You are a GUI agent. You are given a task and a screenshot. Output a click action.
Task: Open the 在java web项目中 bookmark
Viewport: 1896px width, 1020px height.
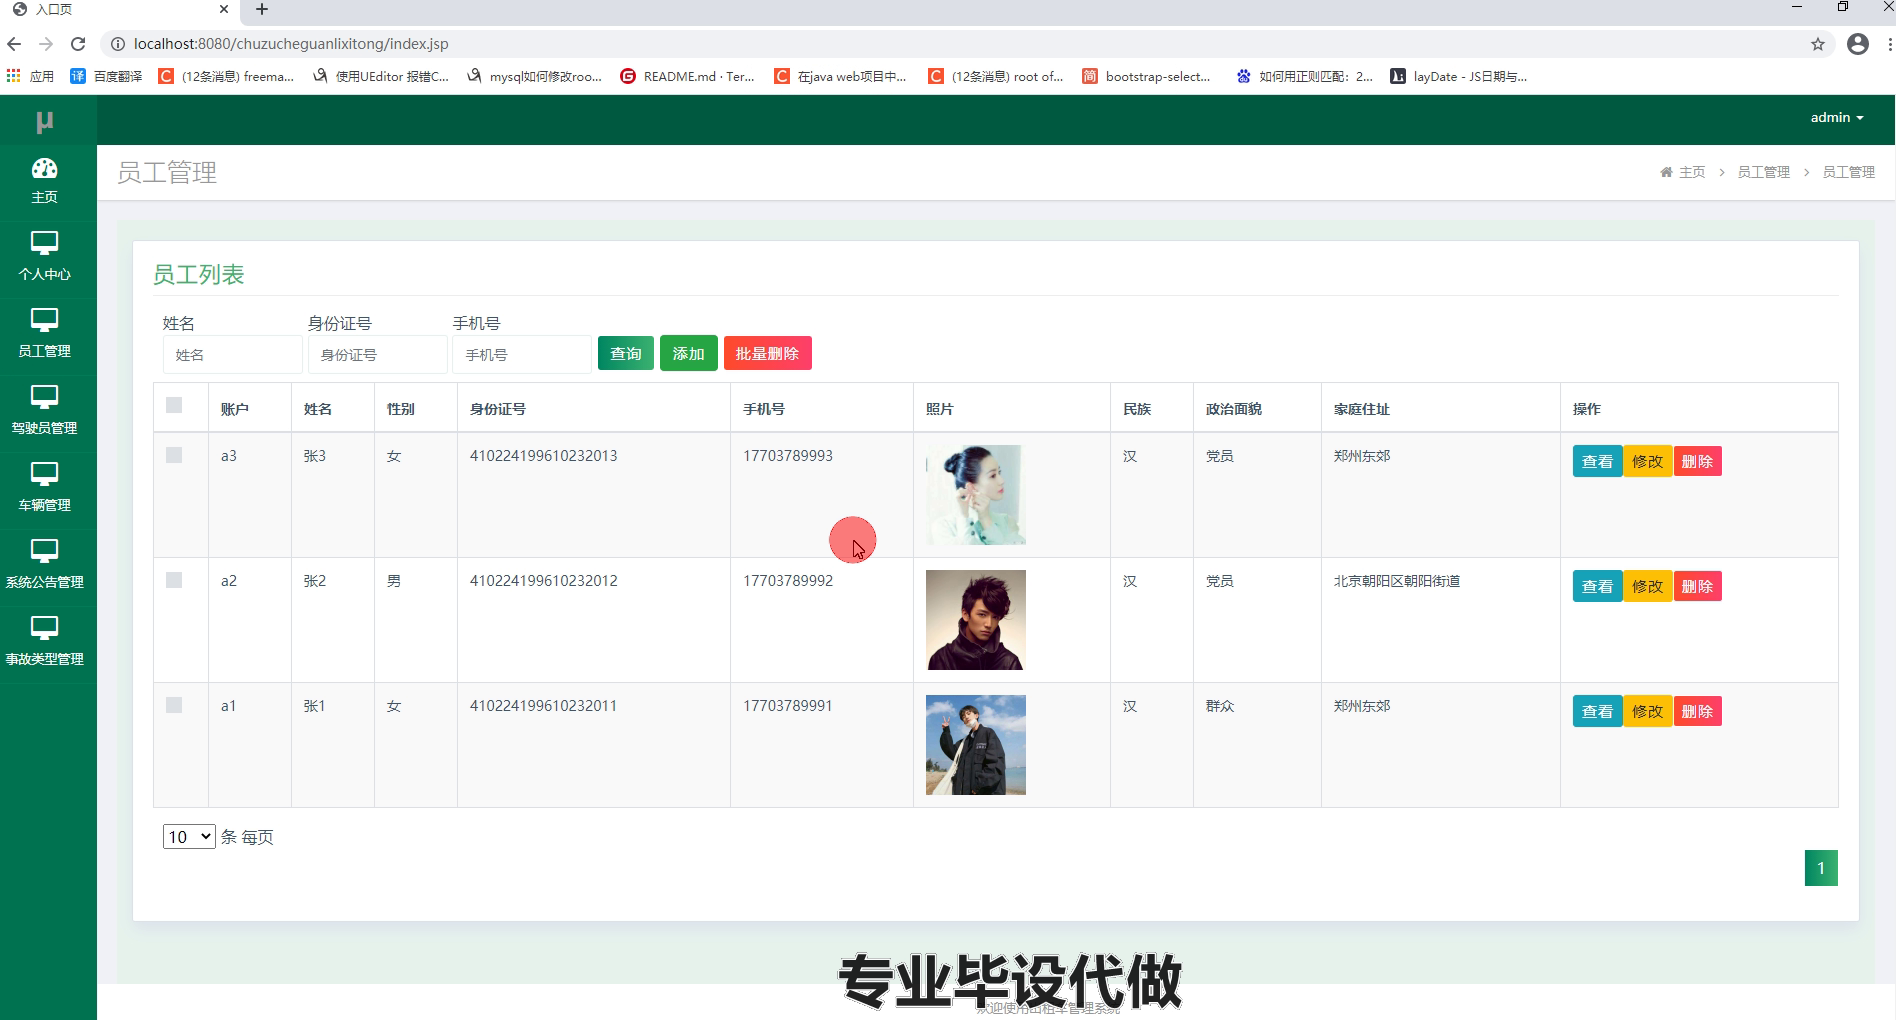click(840, 76)
